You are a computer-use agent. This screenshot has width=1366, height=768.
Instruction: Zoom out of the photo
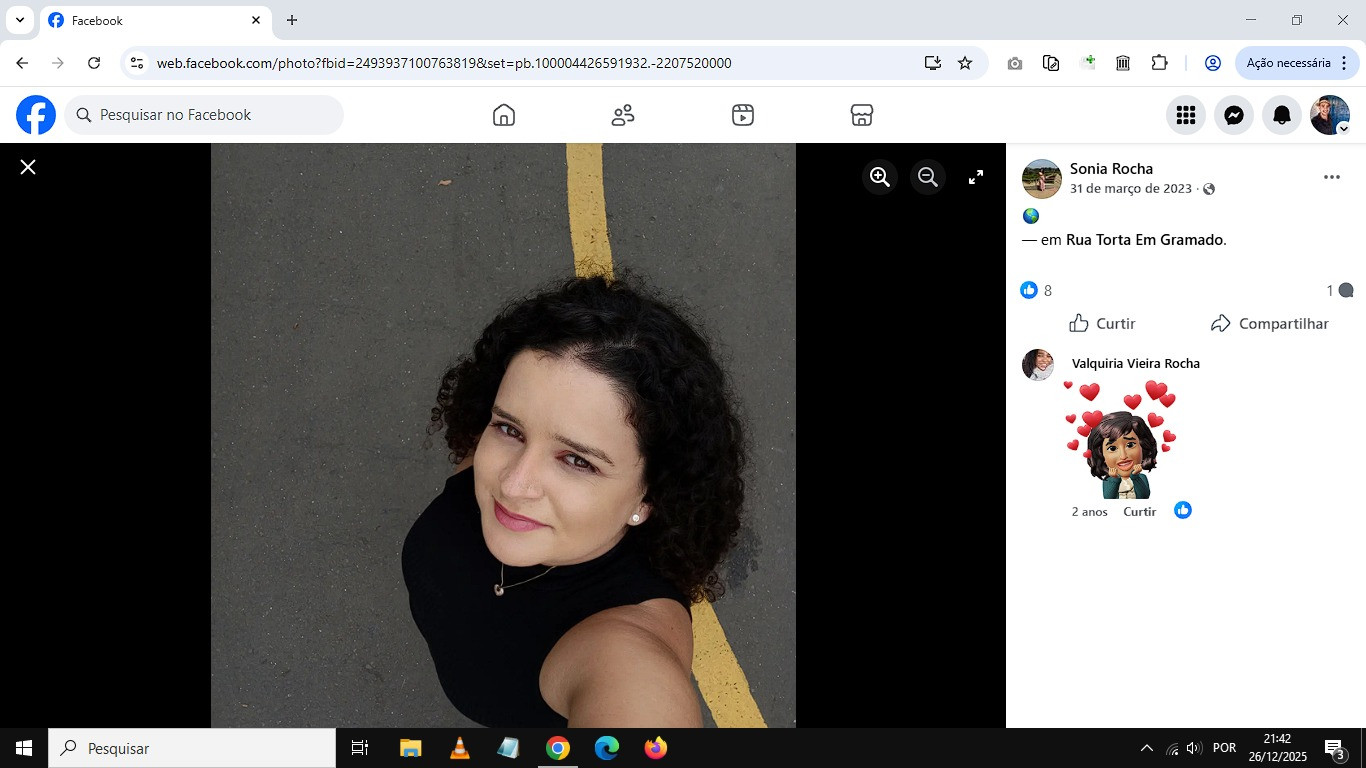[x=928, y=177]
